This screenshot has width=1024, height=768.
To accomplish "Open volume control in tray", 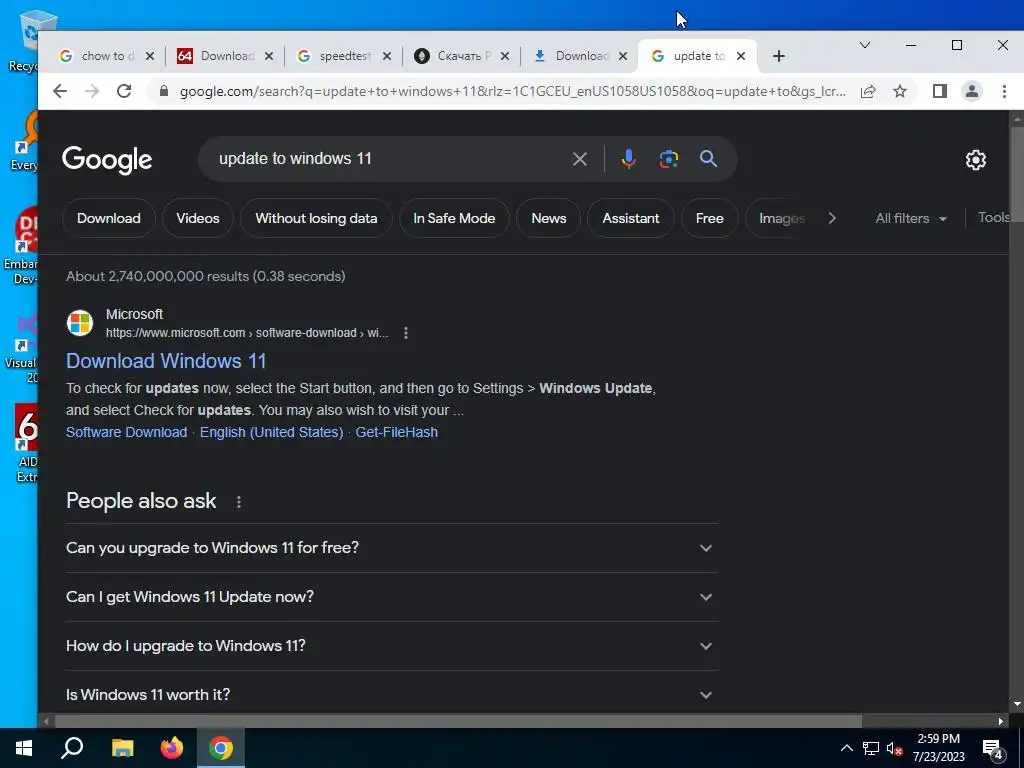I will [x=895, y=748].
